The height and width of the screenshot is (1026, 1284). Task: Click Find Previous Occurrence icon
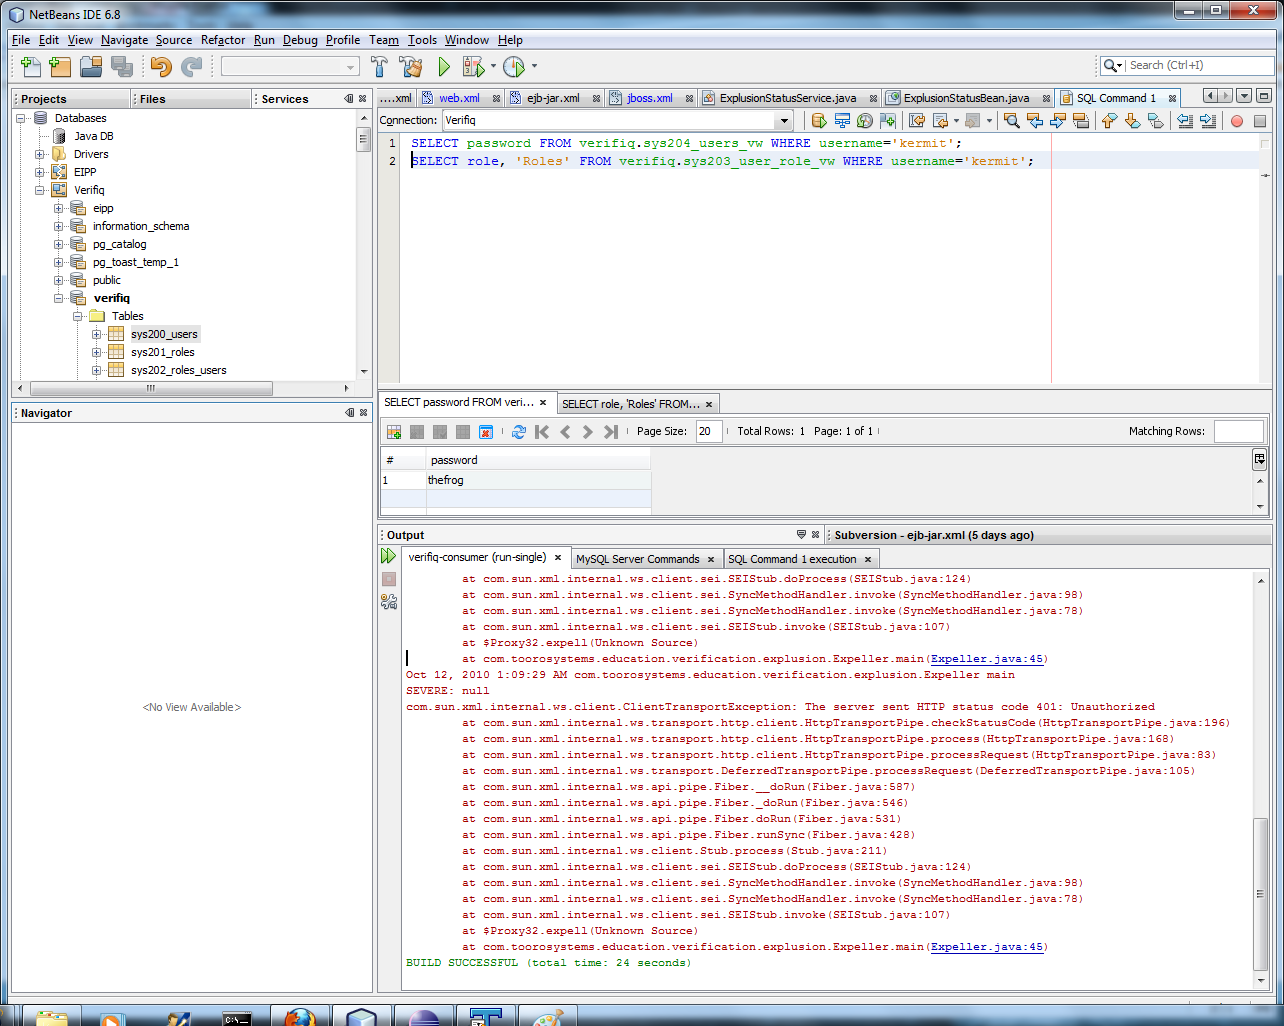pos(1035,121)
